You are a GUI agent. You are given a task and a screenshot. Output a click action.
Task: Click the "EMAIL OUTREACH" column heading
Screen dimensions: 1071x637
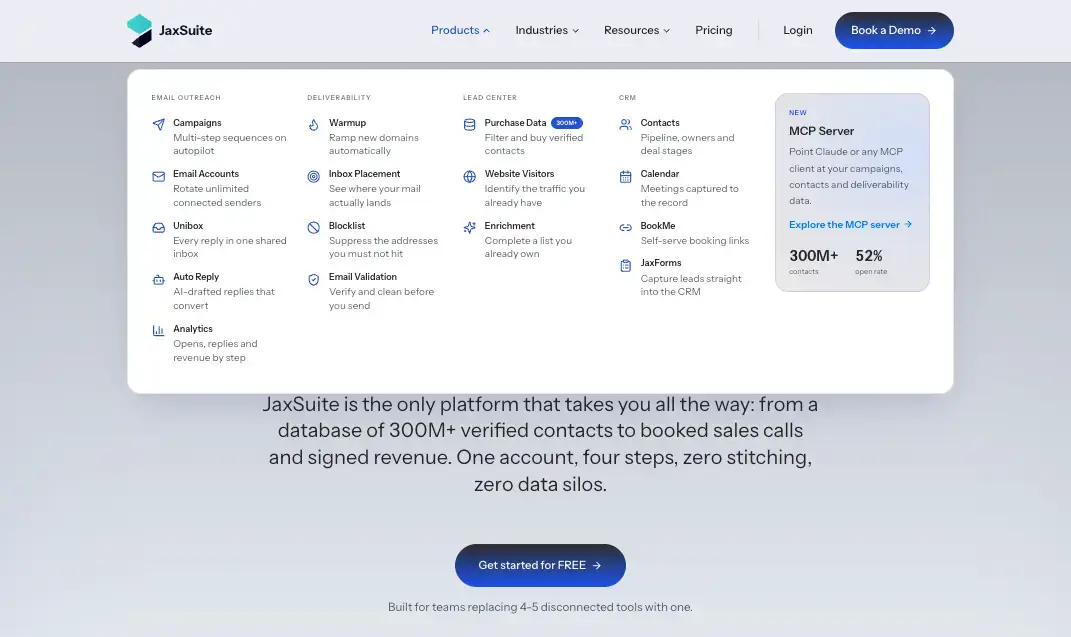(186, 98)
